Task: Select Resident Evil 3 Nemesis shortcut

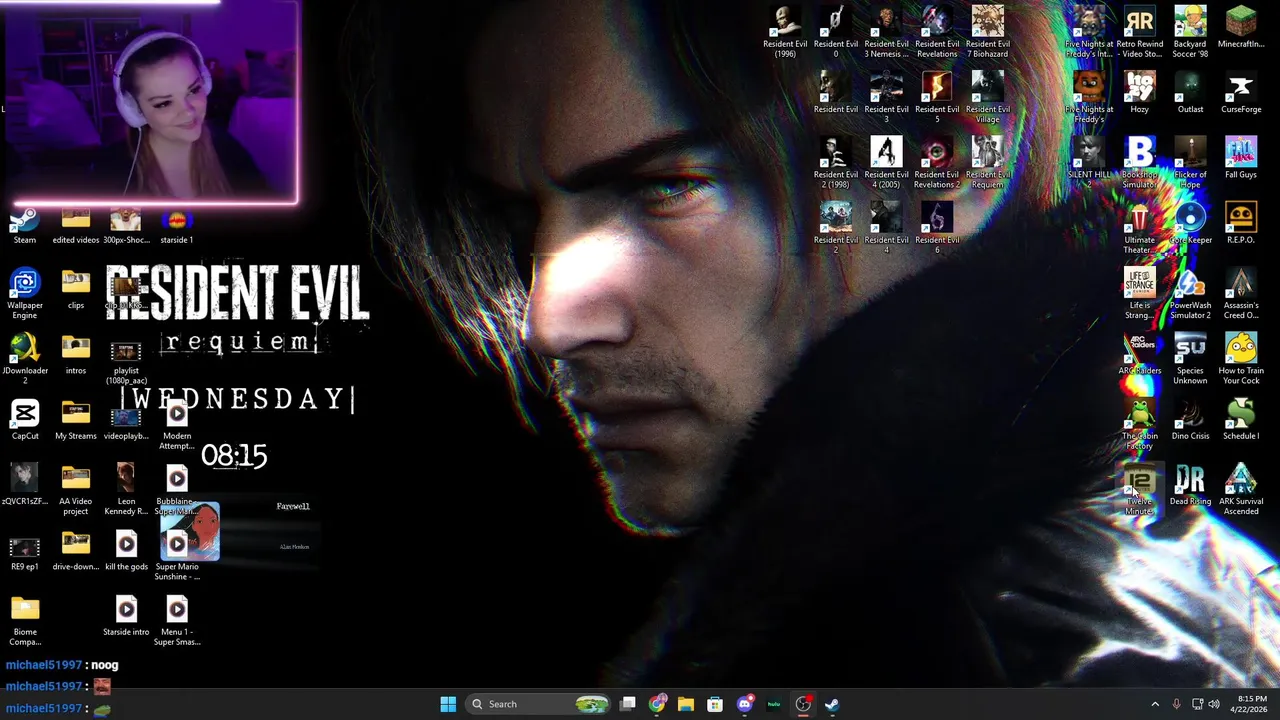Action: click(x=887, y=32)
